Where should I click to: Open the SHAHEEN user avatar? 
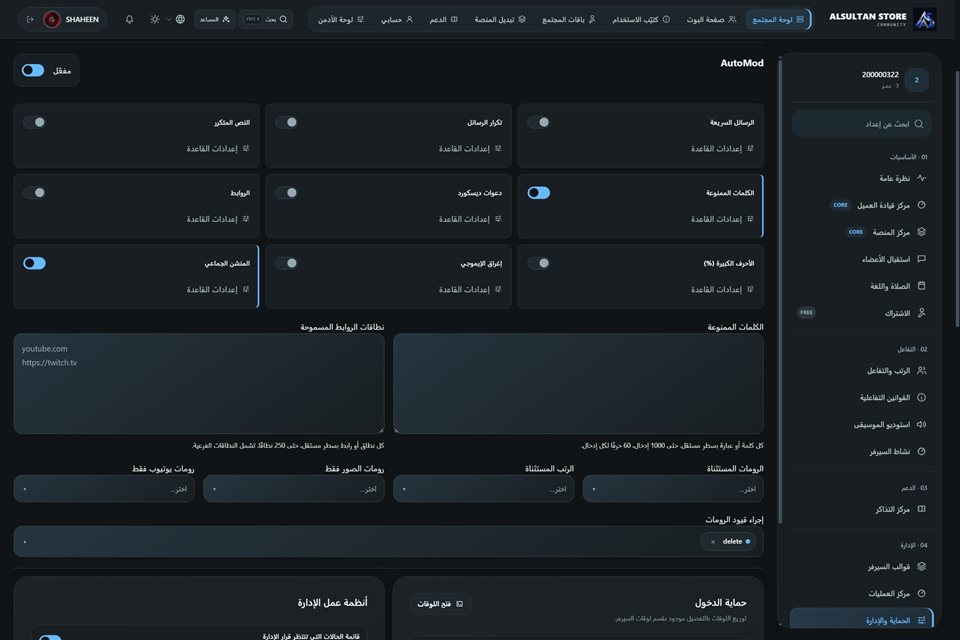tap(52, 20)
